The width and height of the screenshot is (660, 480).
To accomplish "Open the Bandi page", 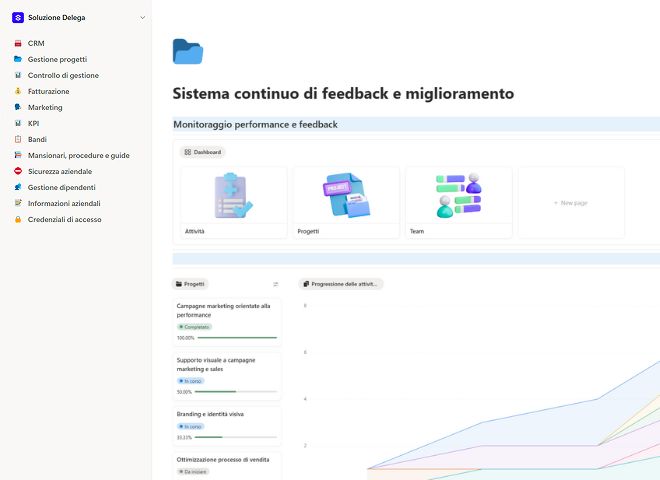I will 37,139.
